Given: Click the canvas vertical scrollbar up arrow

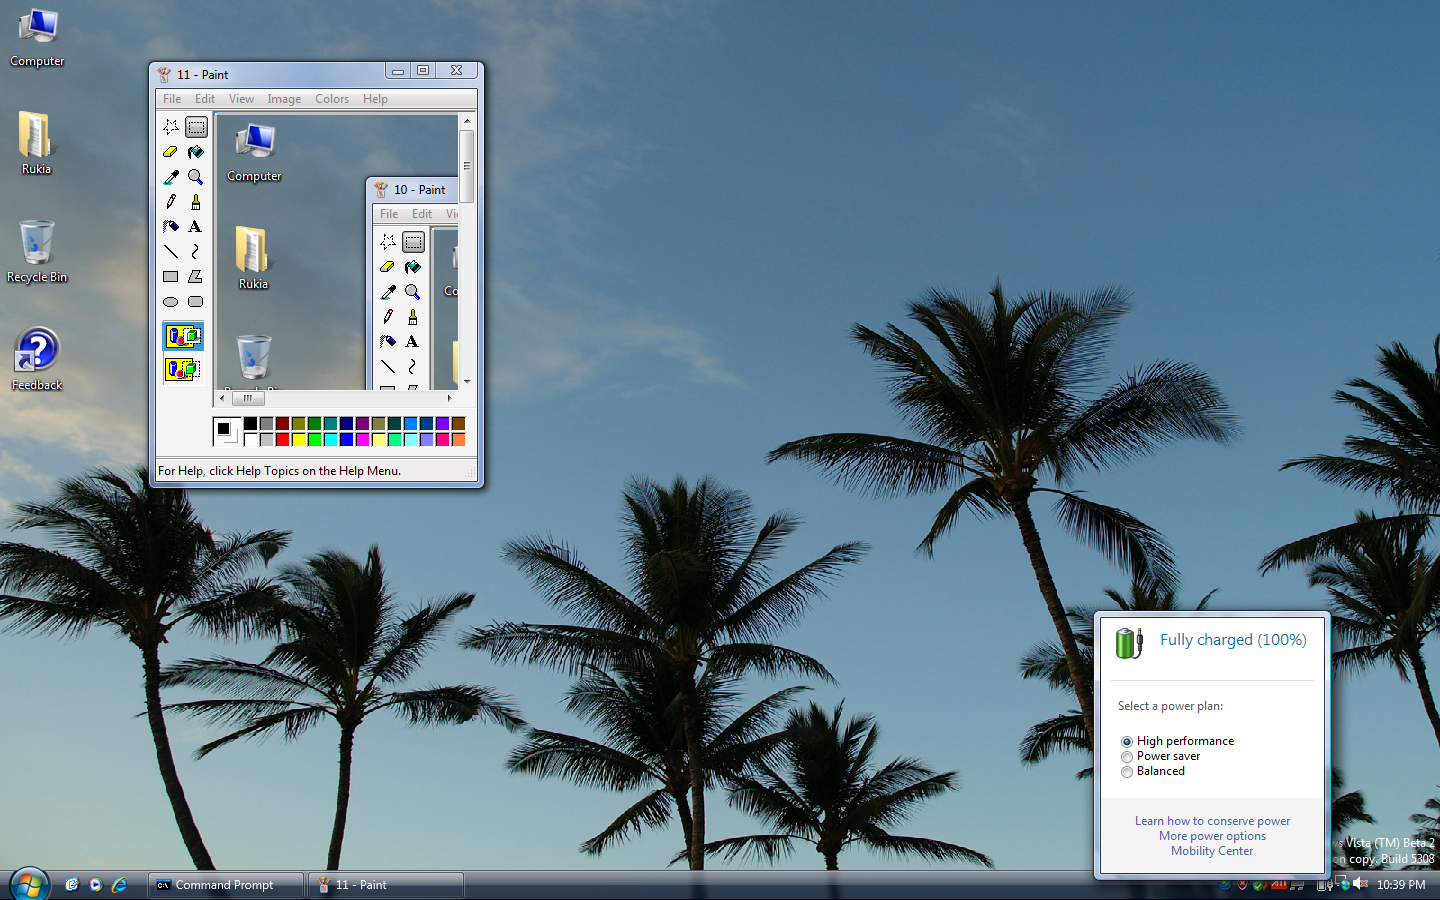Looking at the screenshot, I should (466, 121).
